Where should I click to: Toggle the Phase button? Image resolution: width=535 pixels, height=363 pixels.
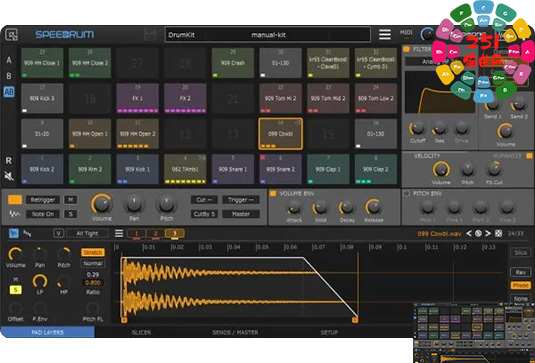(x=521, y=285)
